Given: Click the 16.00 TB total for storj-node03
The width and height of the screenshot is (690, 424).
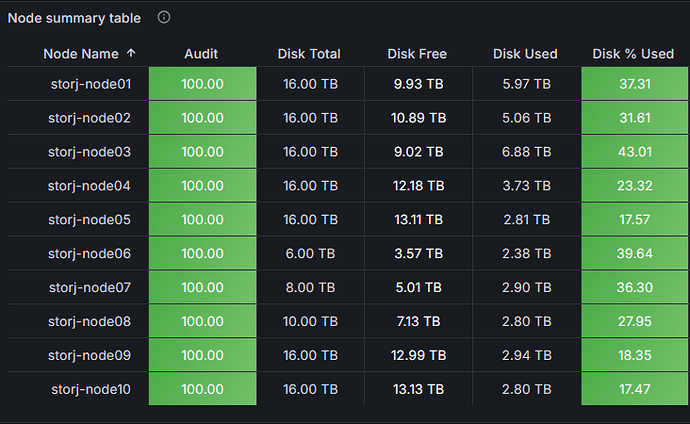Looking at the screenshot, I should pos(310,152).
